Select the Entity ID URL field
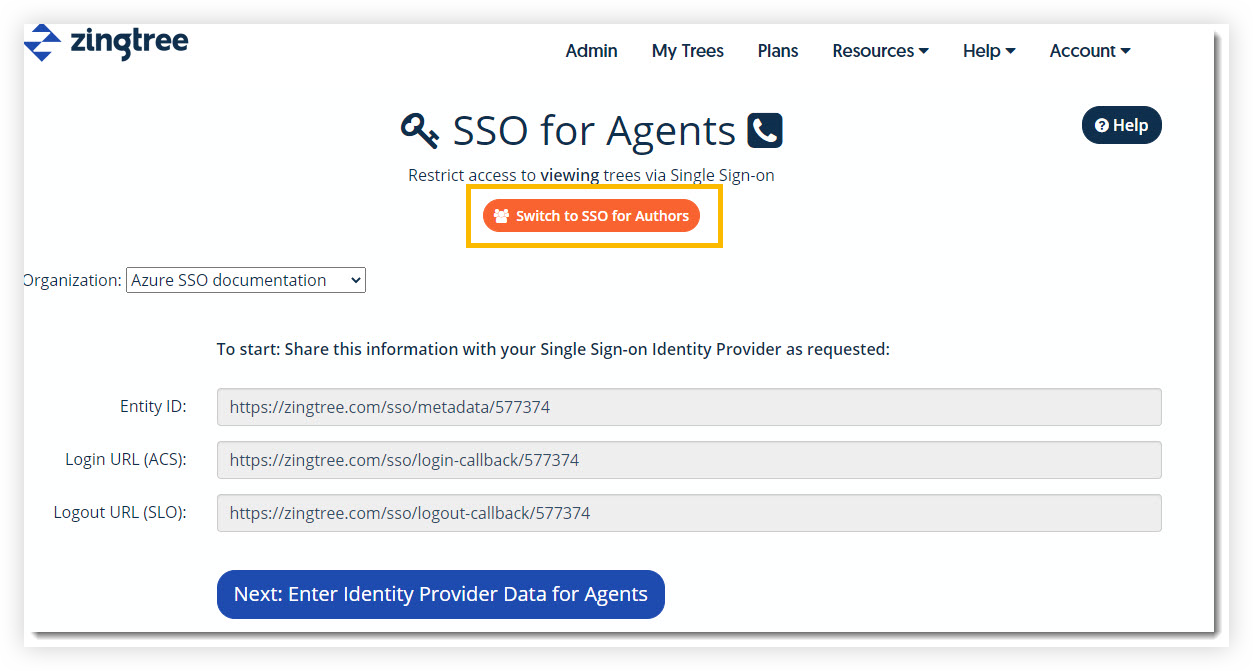The height and width of the screenshot is (671, 1253). pyautogui.click(x=689, y=406)
